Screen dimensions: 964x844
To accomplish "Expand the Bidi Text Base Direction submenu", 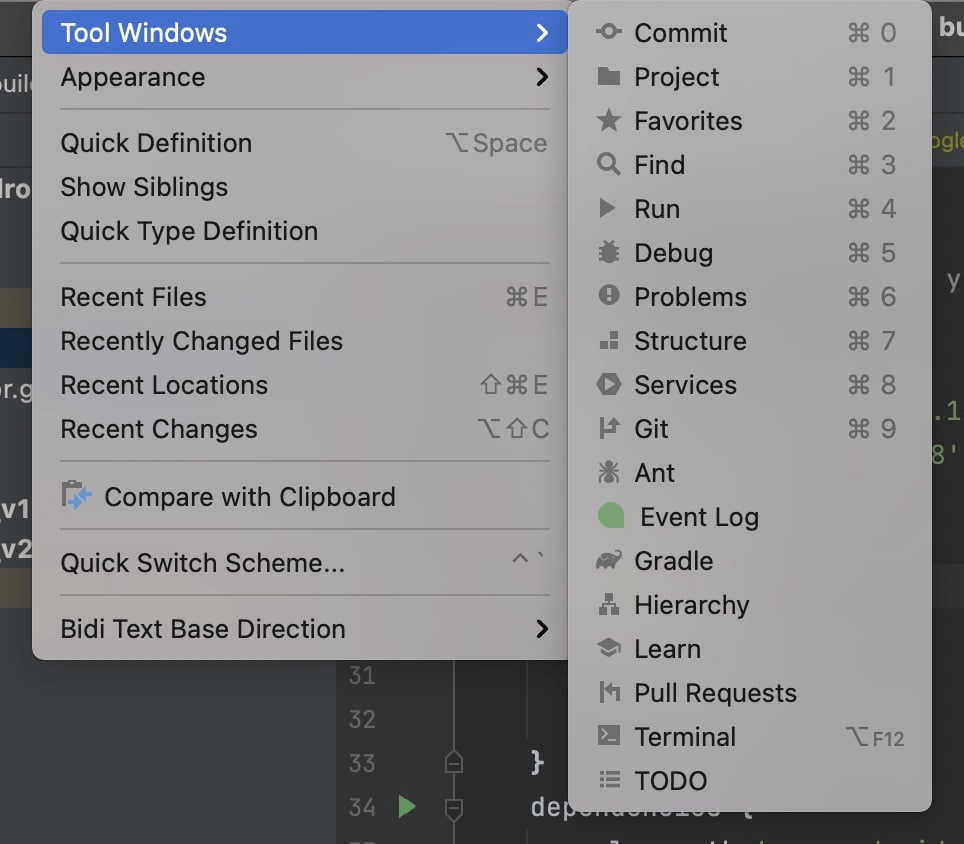I will [x=204, y=629].
